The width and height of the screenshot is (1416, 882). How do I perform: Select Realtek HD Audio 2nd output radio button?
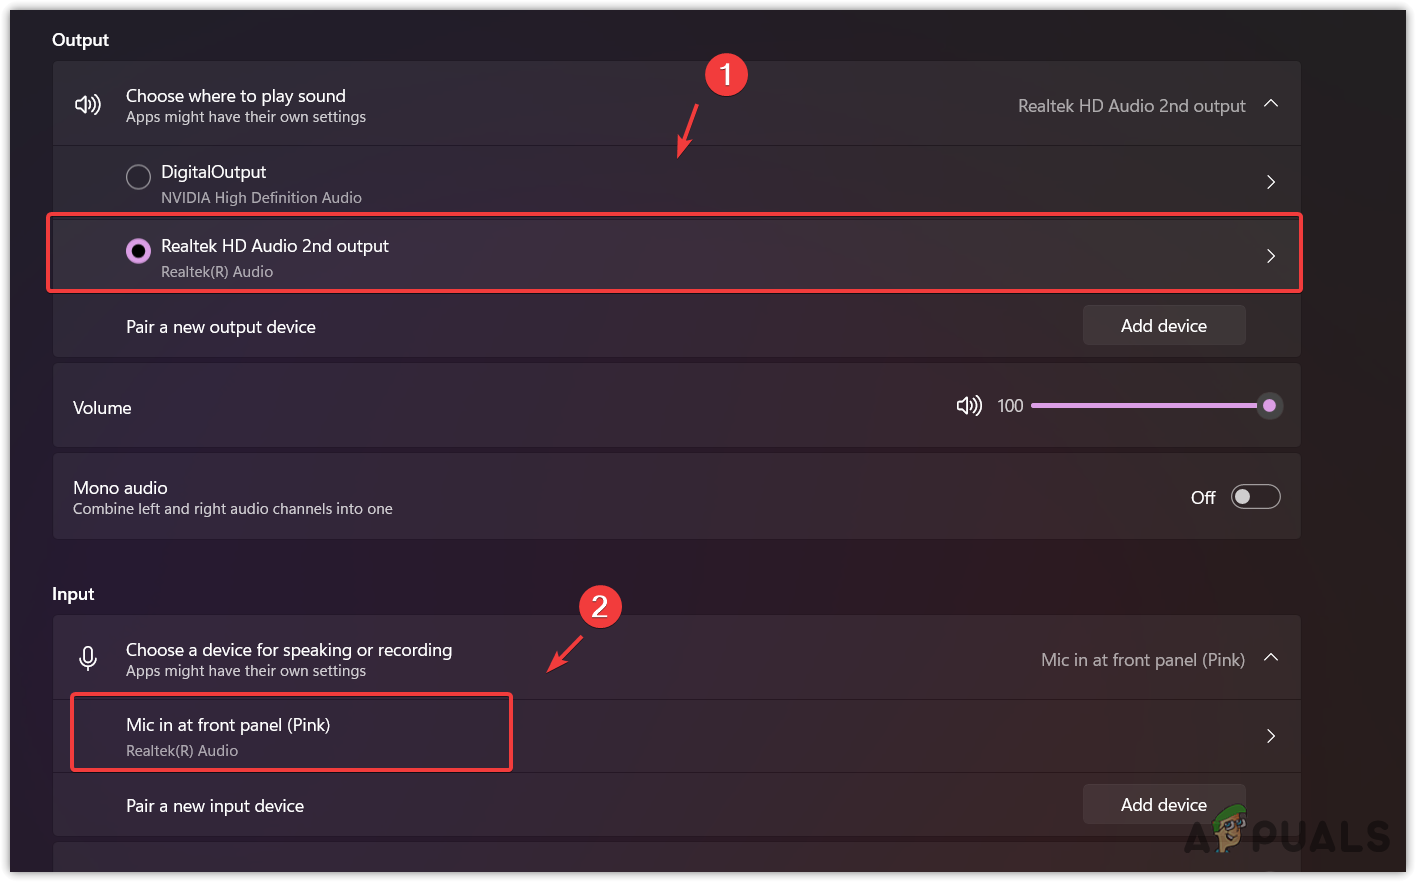point(138,251)
